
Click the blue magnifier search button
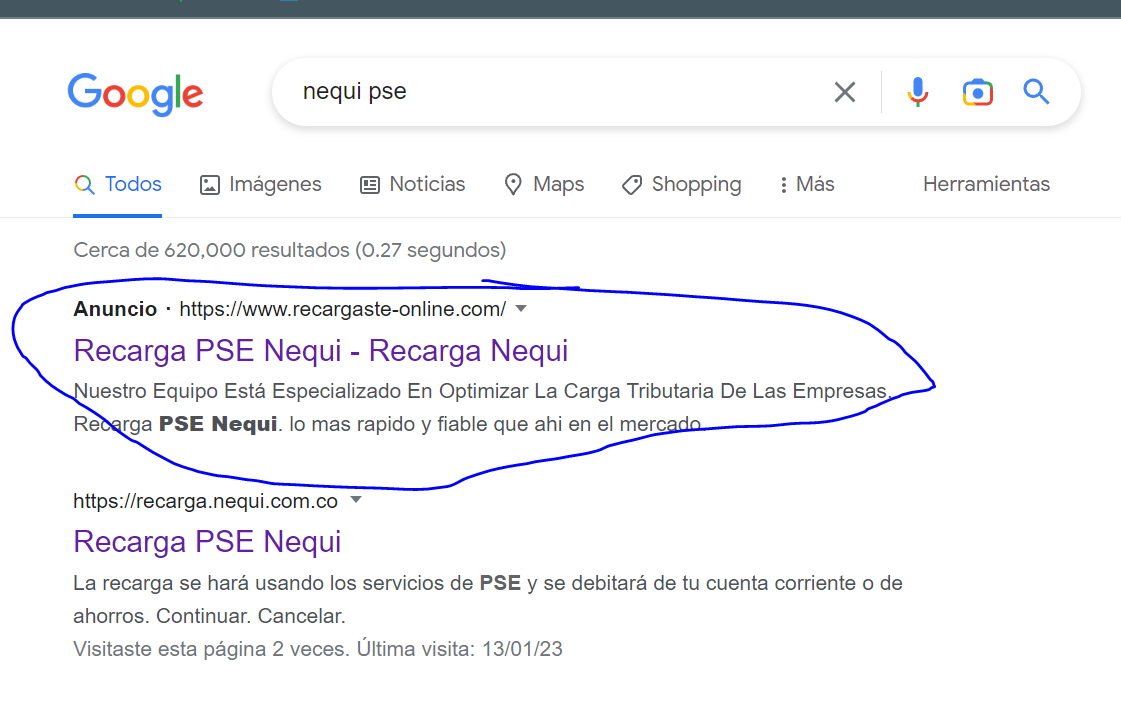[x=1035, y=92]
